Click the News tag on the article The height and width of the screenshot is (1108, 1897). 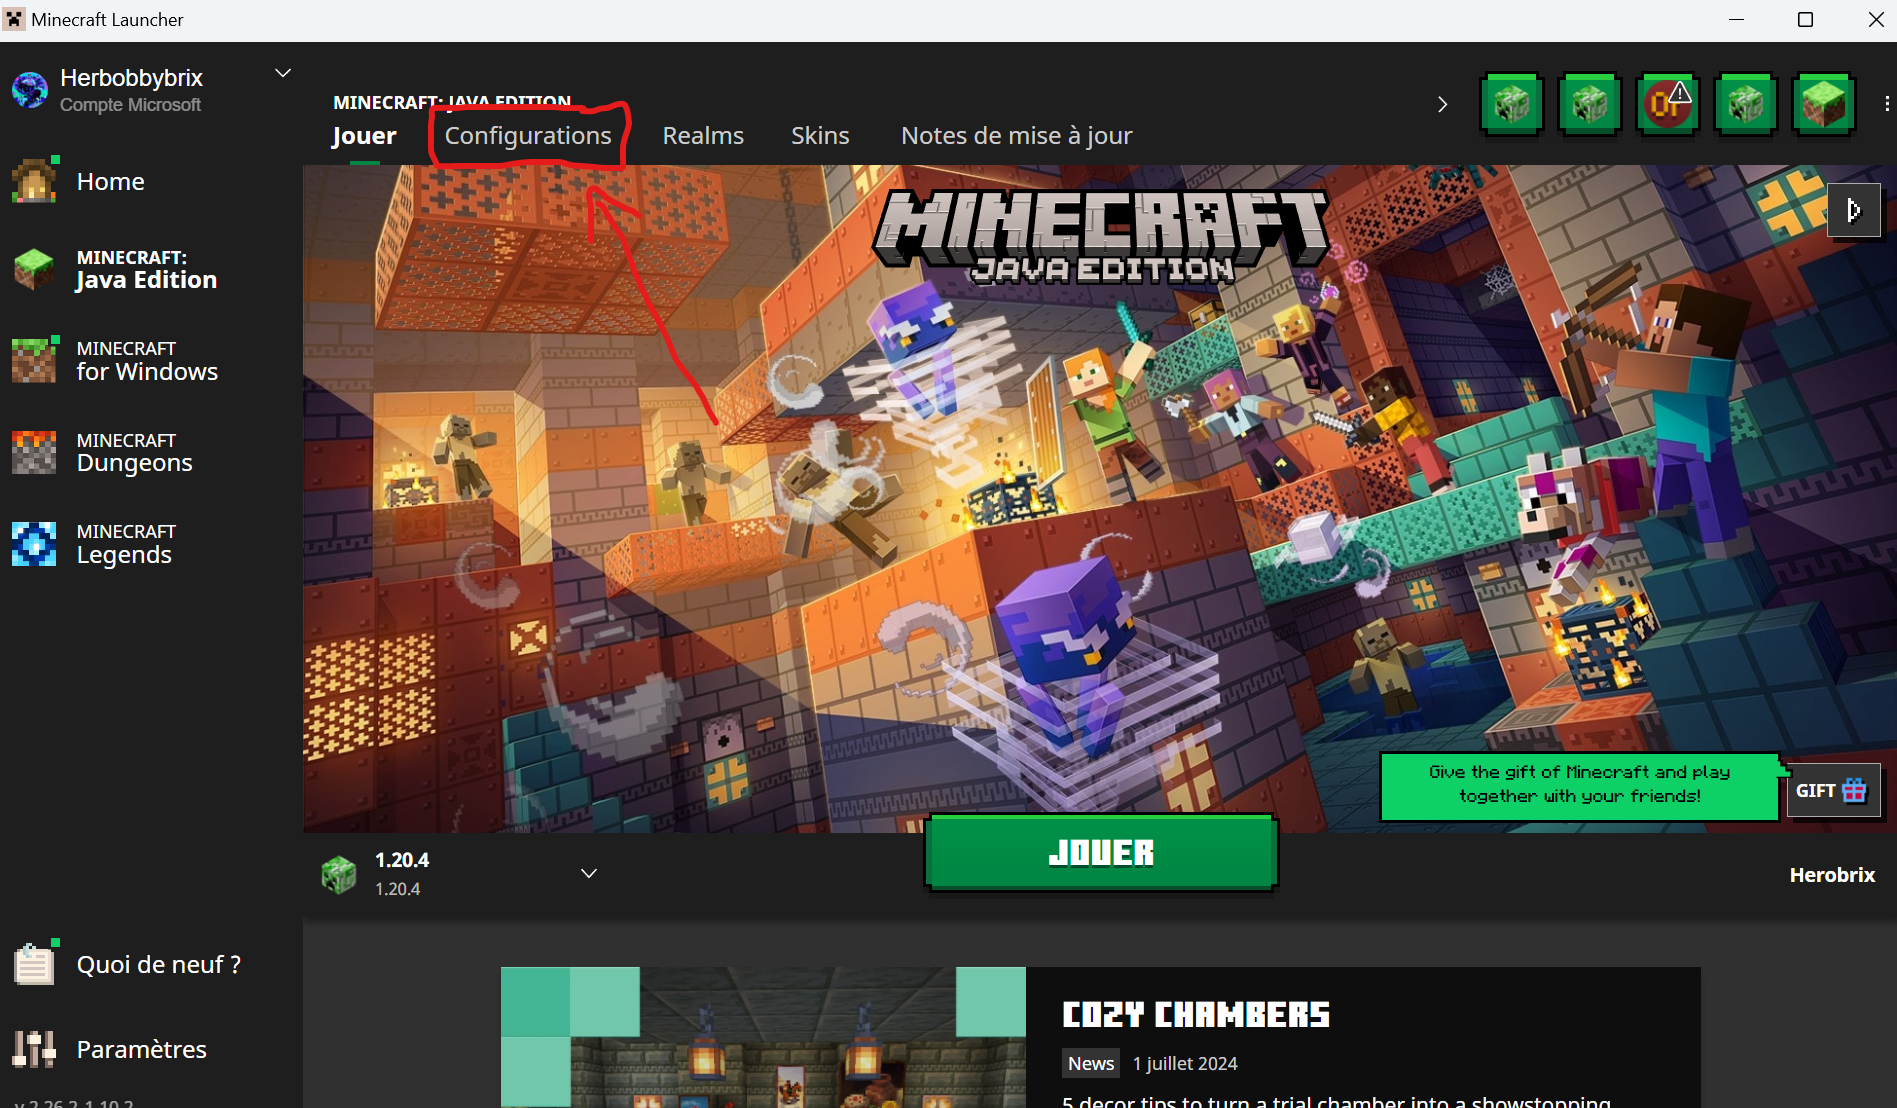(x=1090, y=1063)
